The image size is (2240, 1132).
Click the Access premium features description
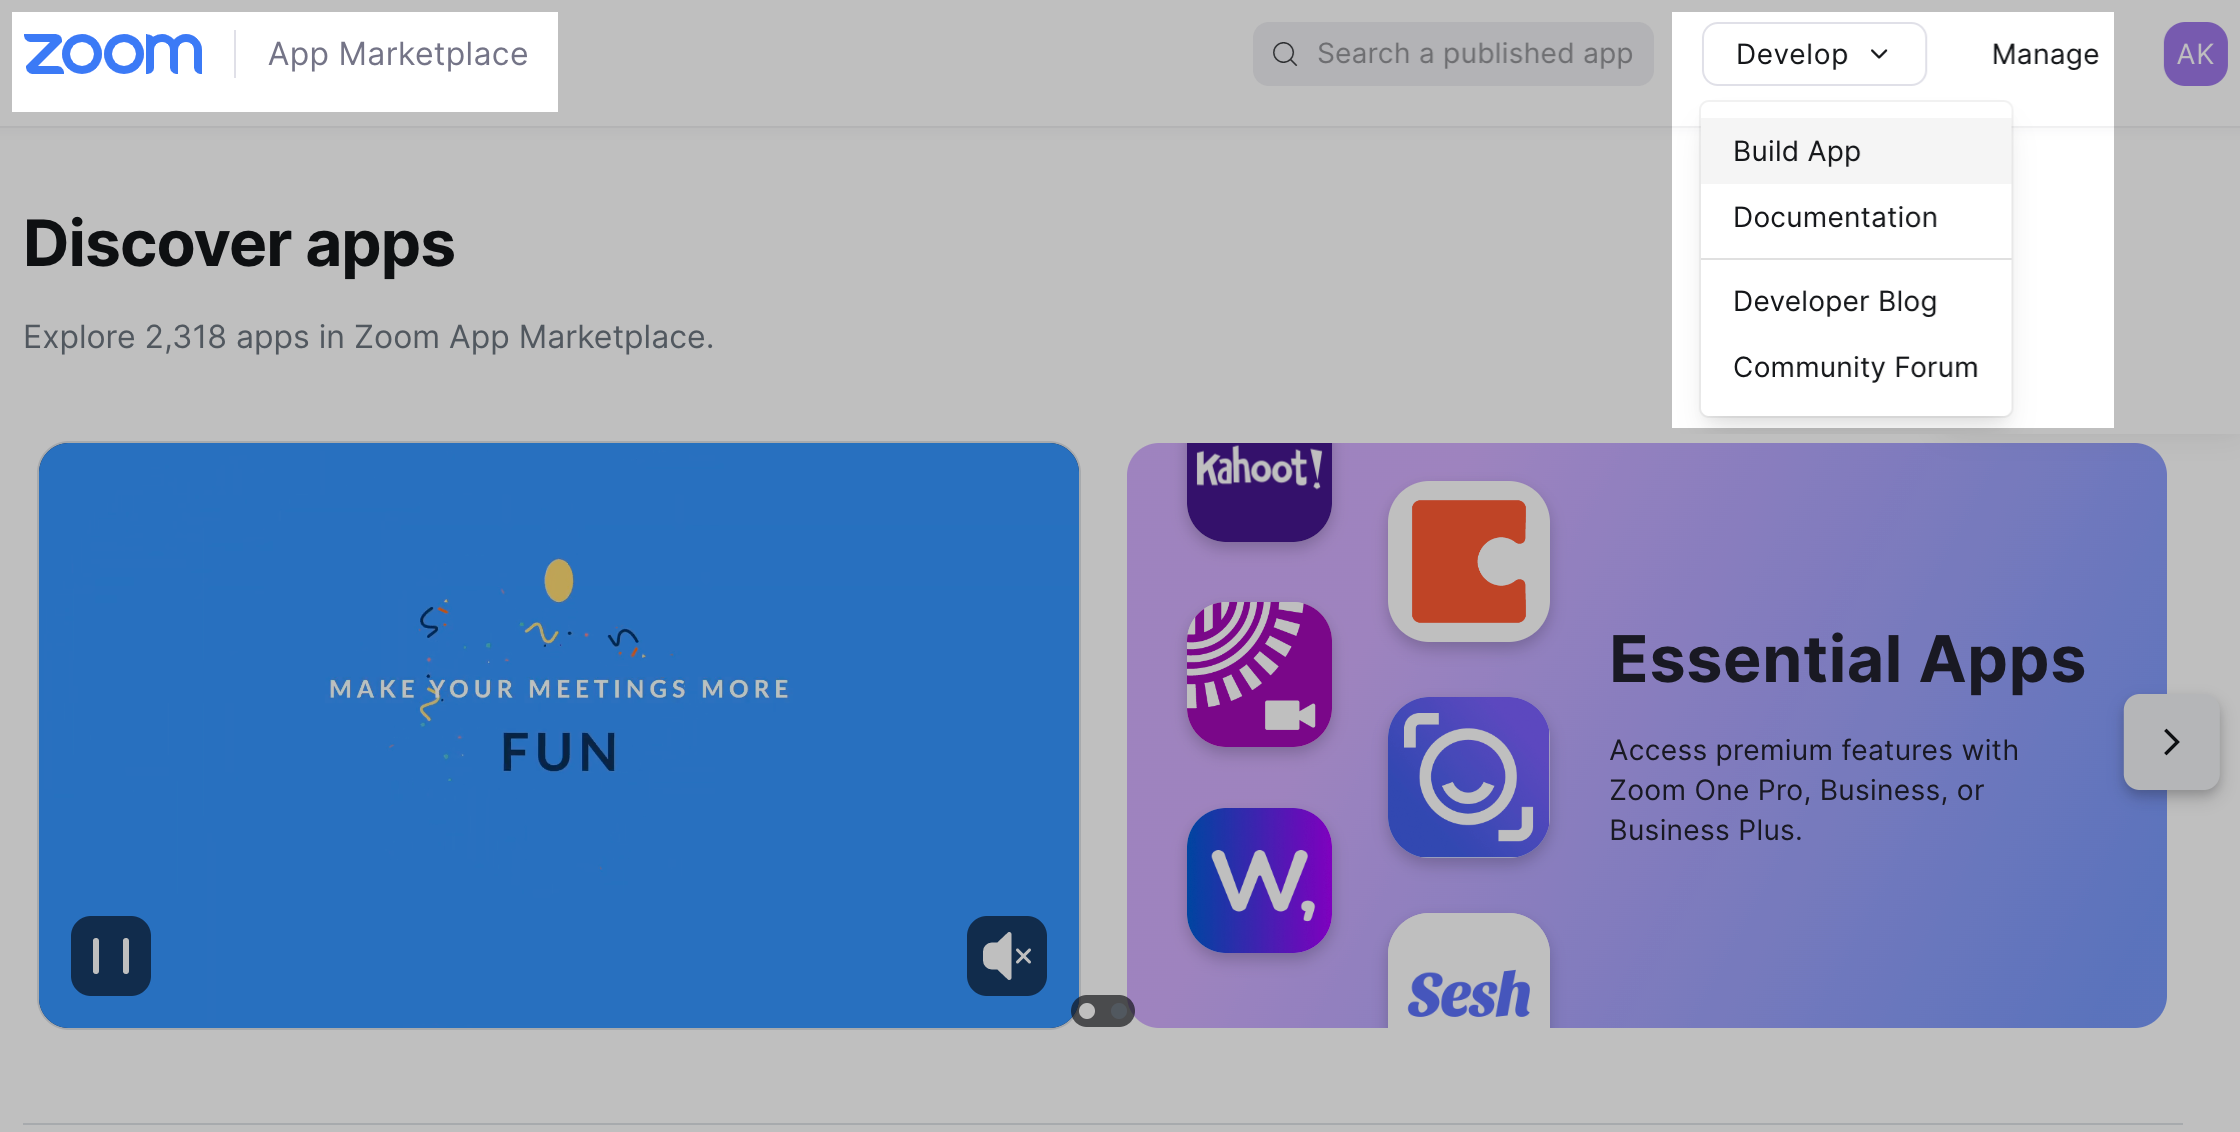(x=1813, y=790)
